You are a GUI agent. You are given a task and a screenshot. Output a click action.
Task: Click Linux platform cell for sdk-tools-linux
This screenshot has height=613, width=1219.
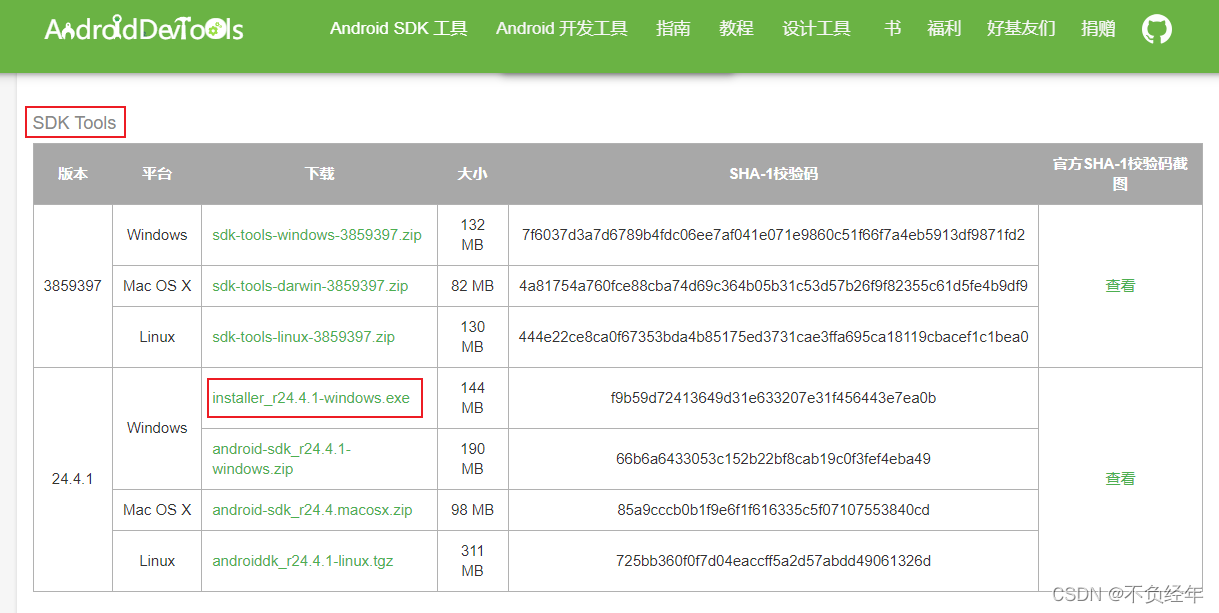pos(157,337)
